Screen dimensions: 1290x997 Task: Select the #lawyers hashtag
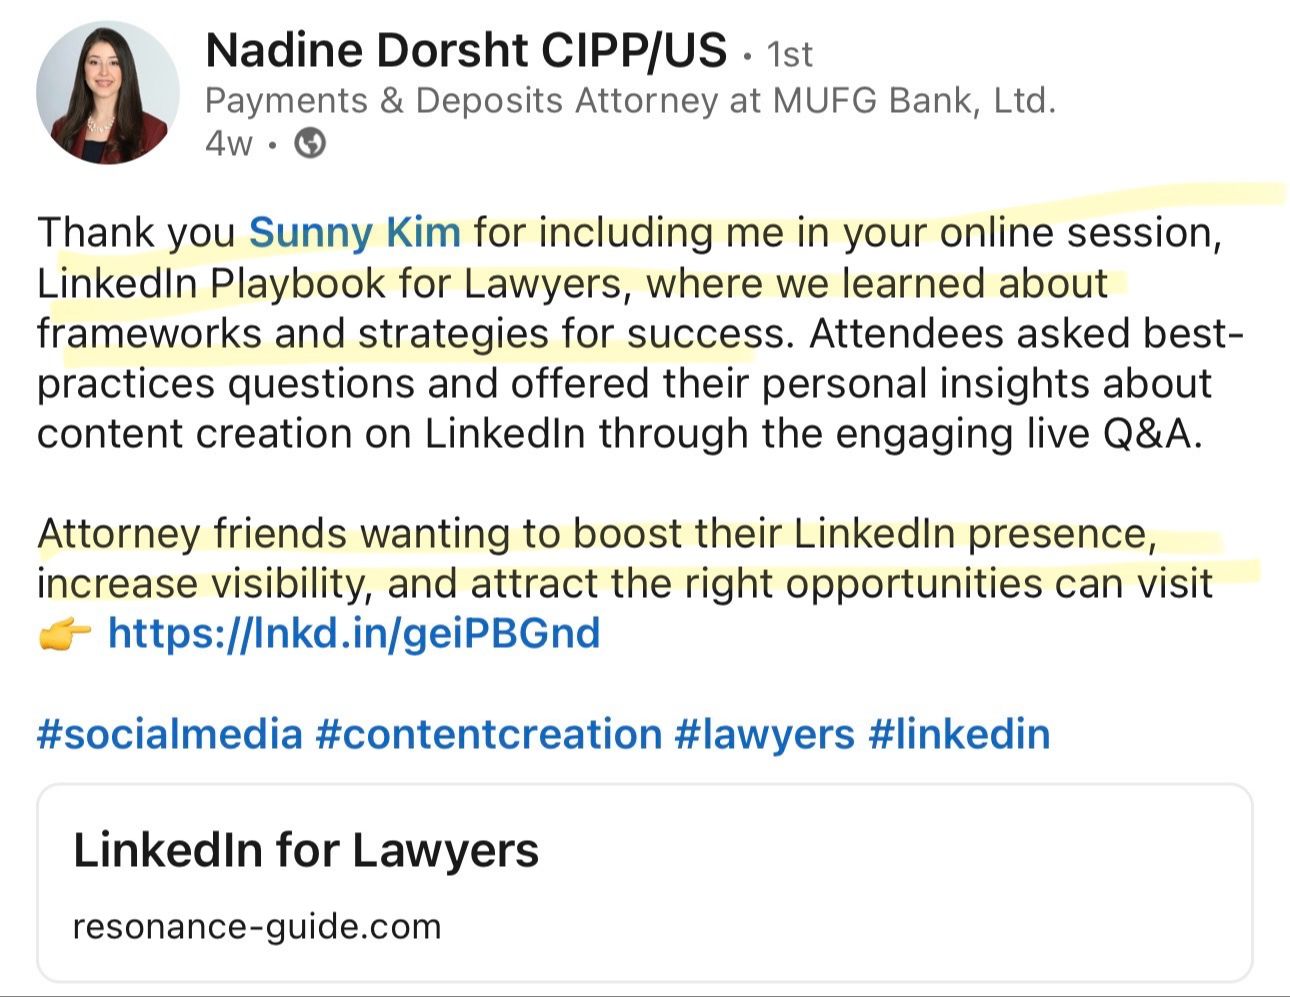[764, 734]
